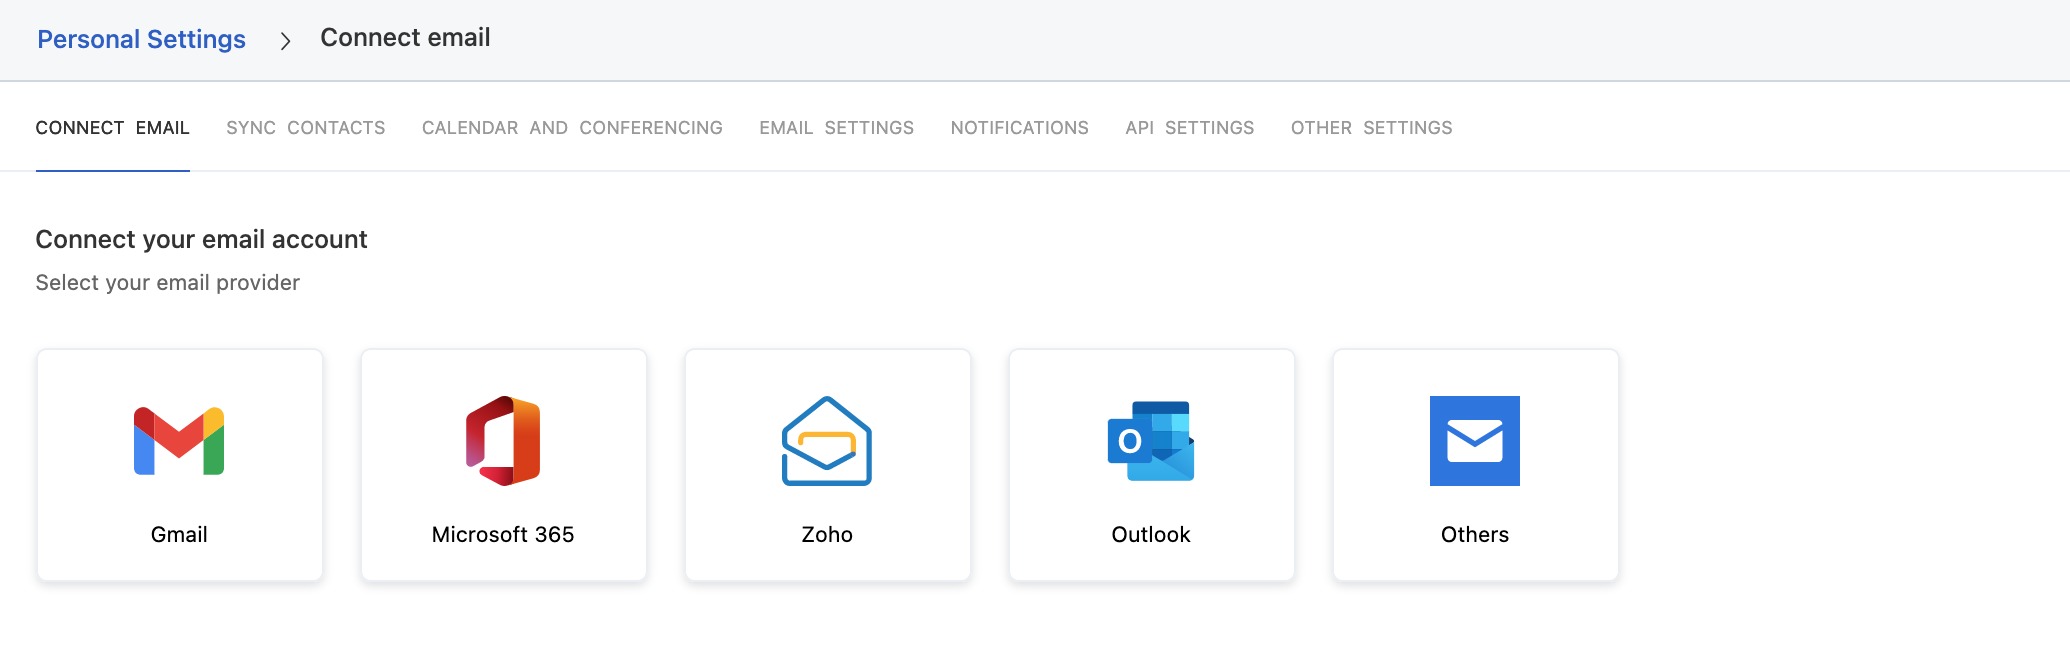Click the Zoho mail envelope icon
This screenshot has height=672, width=2070.
827,441
